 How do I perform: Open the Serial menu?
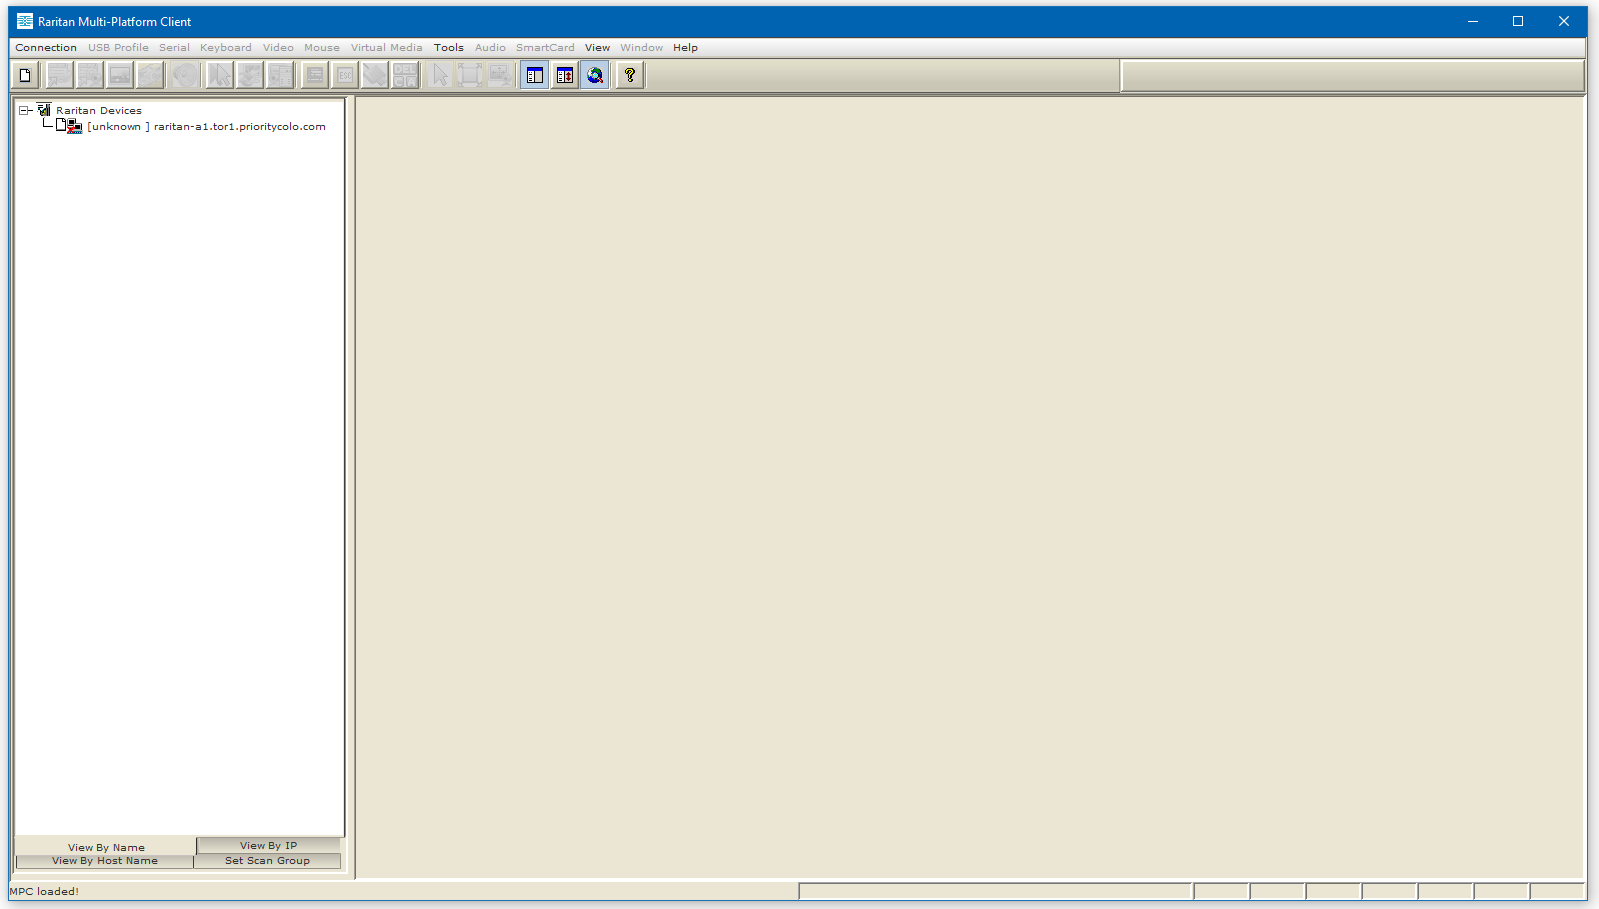pos(174,48)
